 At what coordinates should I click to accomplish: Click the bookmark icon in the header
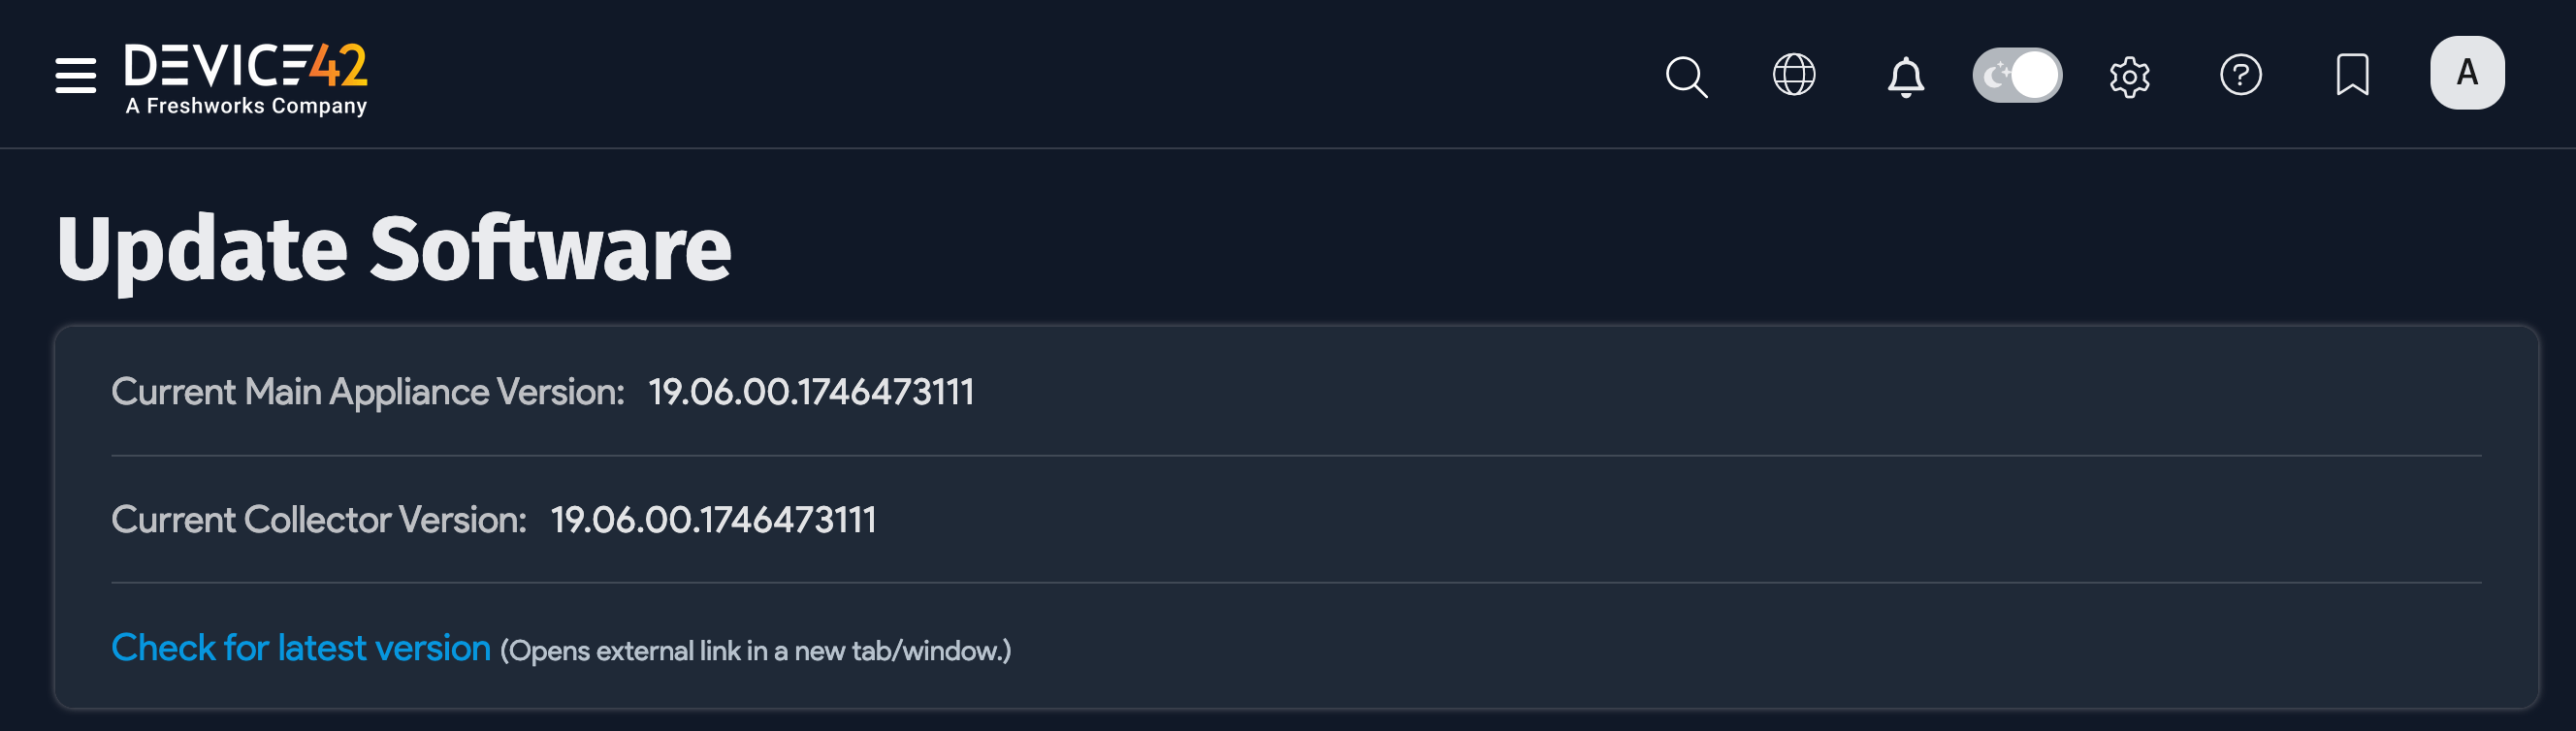click(2351, 74)
